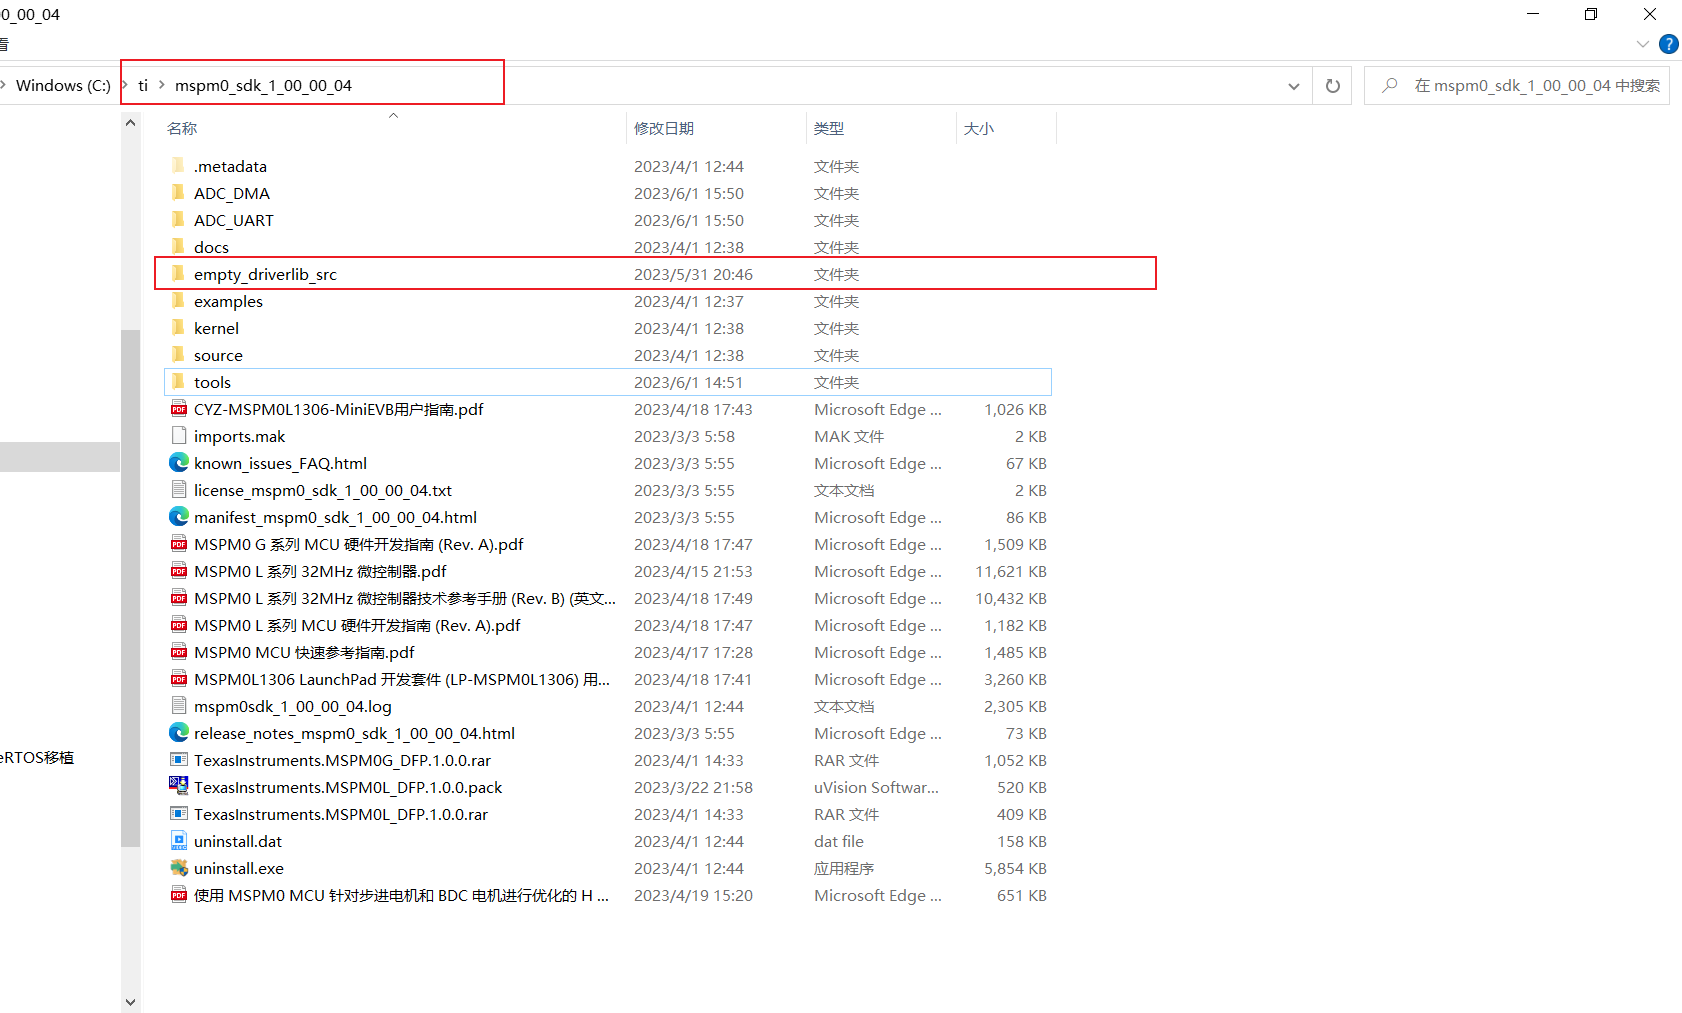
Task: Expand the ti breadcrumb arrow
Action: 161,85
